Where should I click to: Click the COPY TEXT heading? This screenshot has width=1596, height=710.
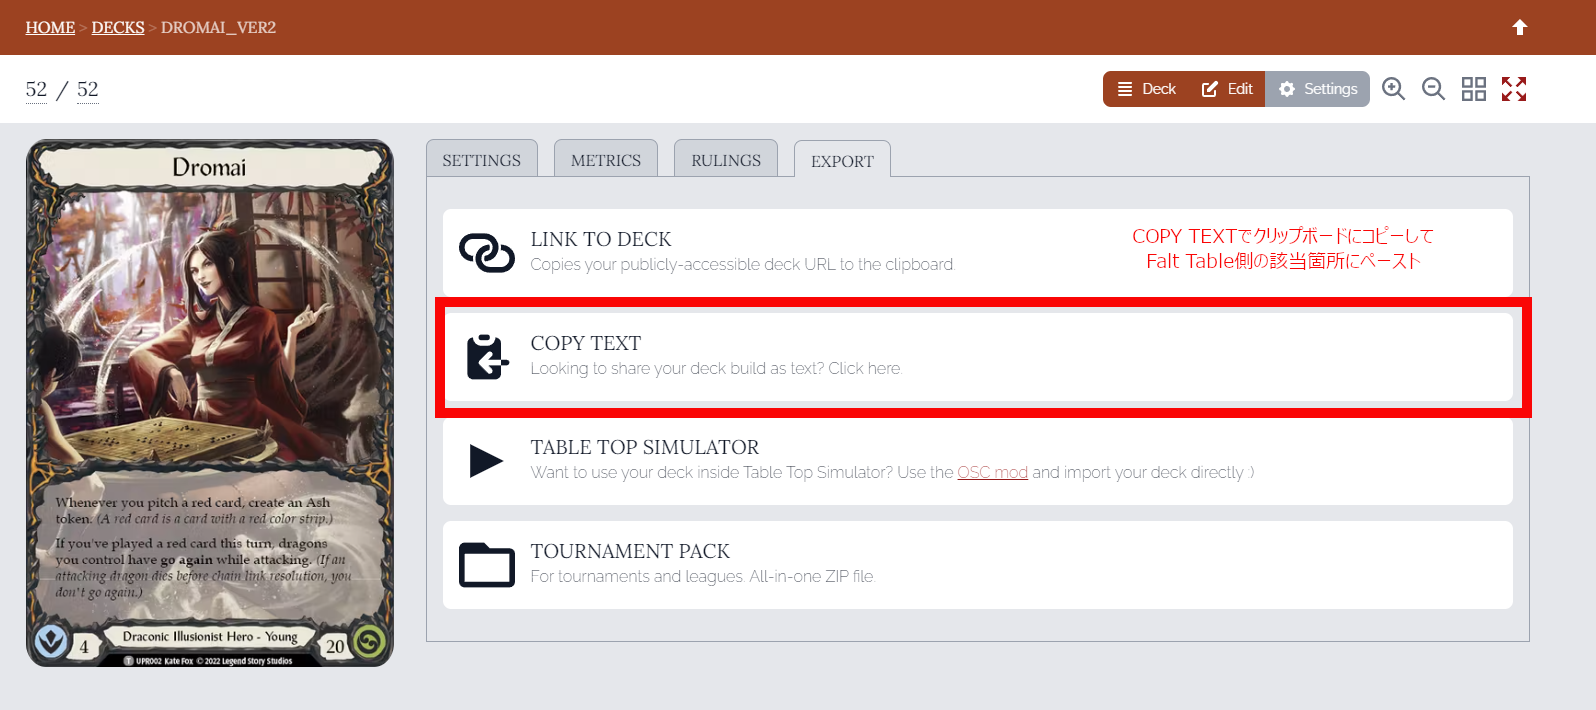click(586, 343)
